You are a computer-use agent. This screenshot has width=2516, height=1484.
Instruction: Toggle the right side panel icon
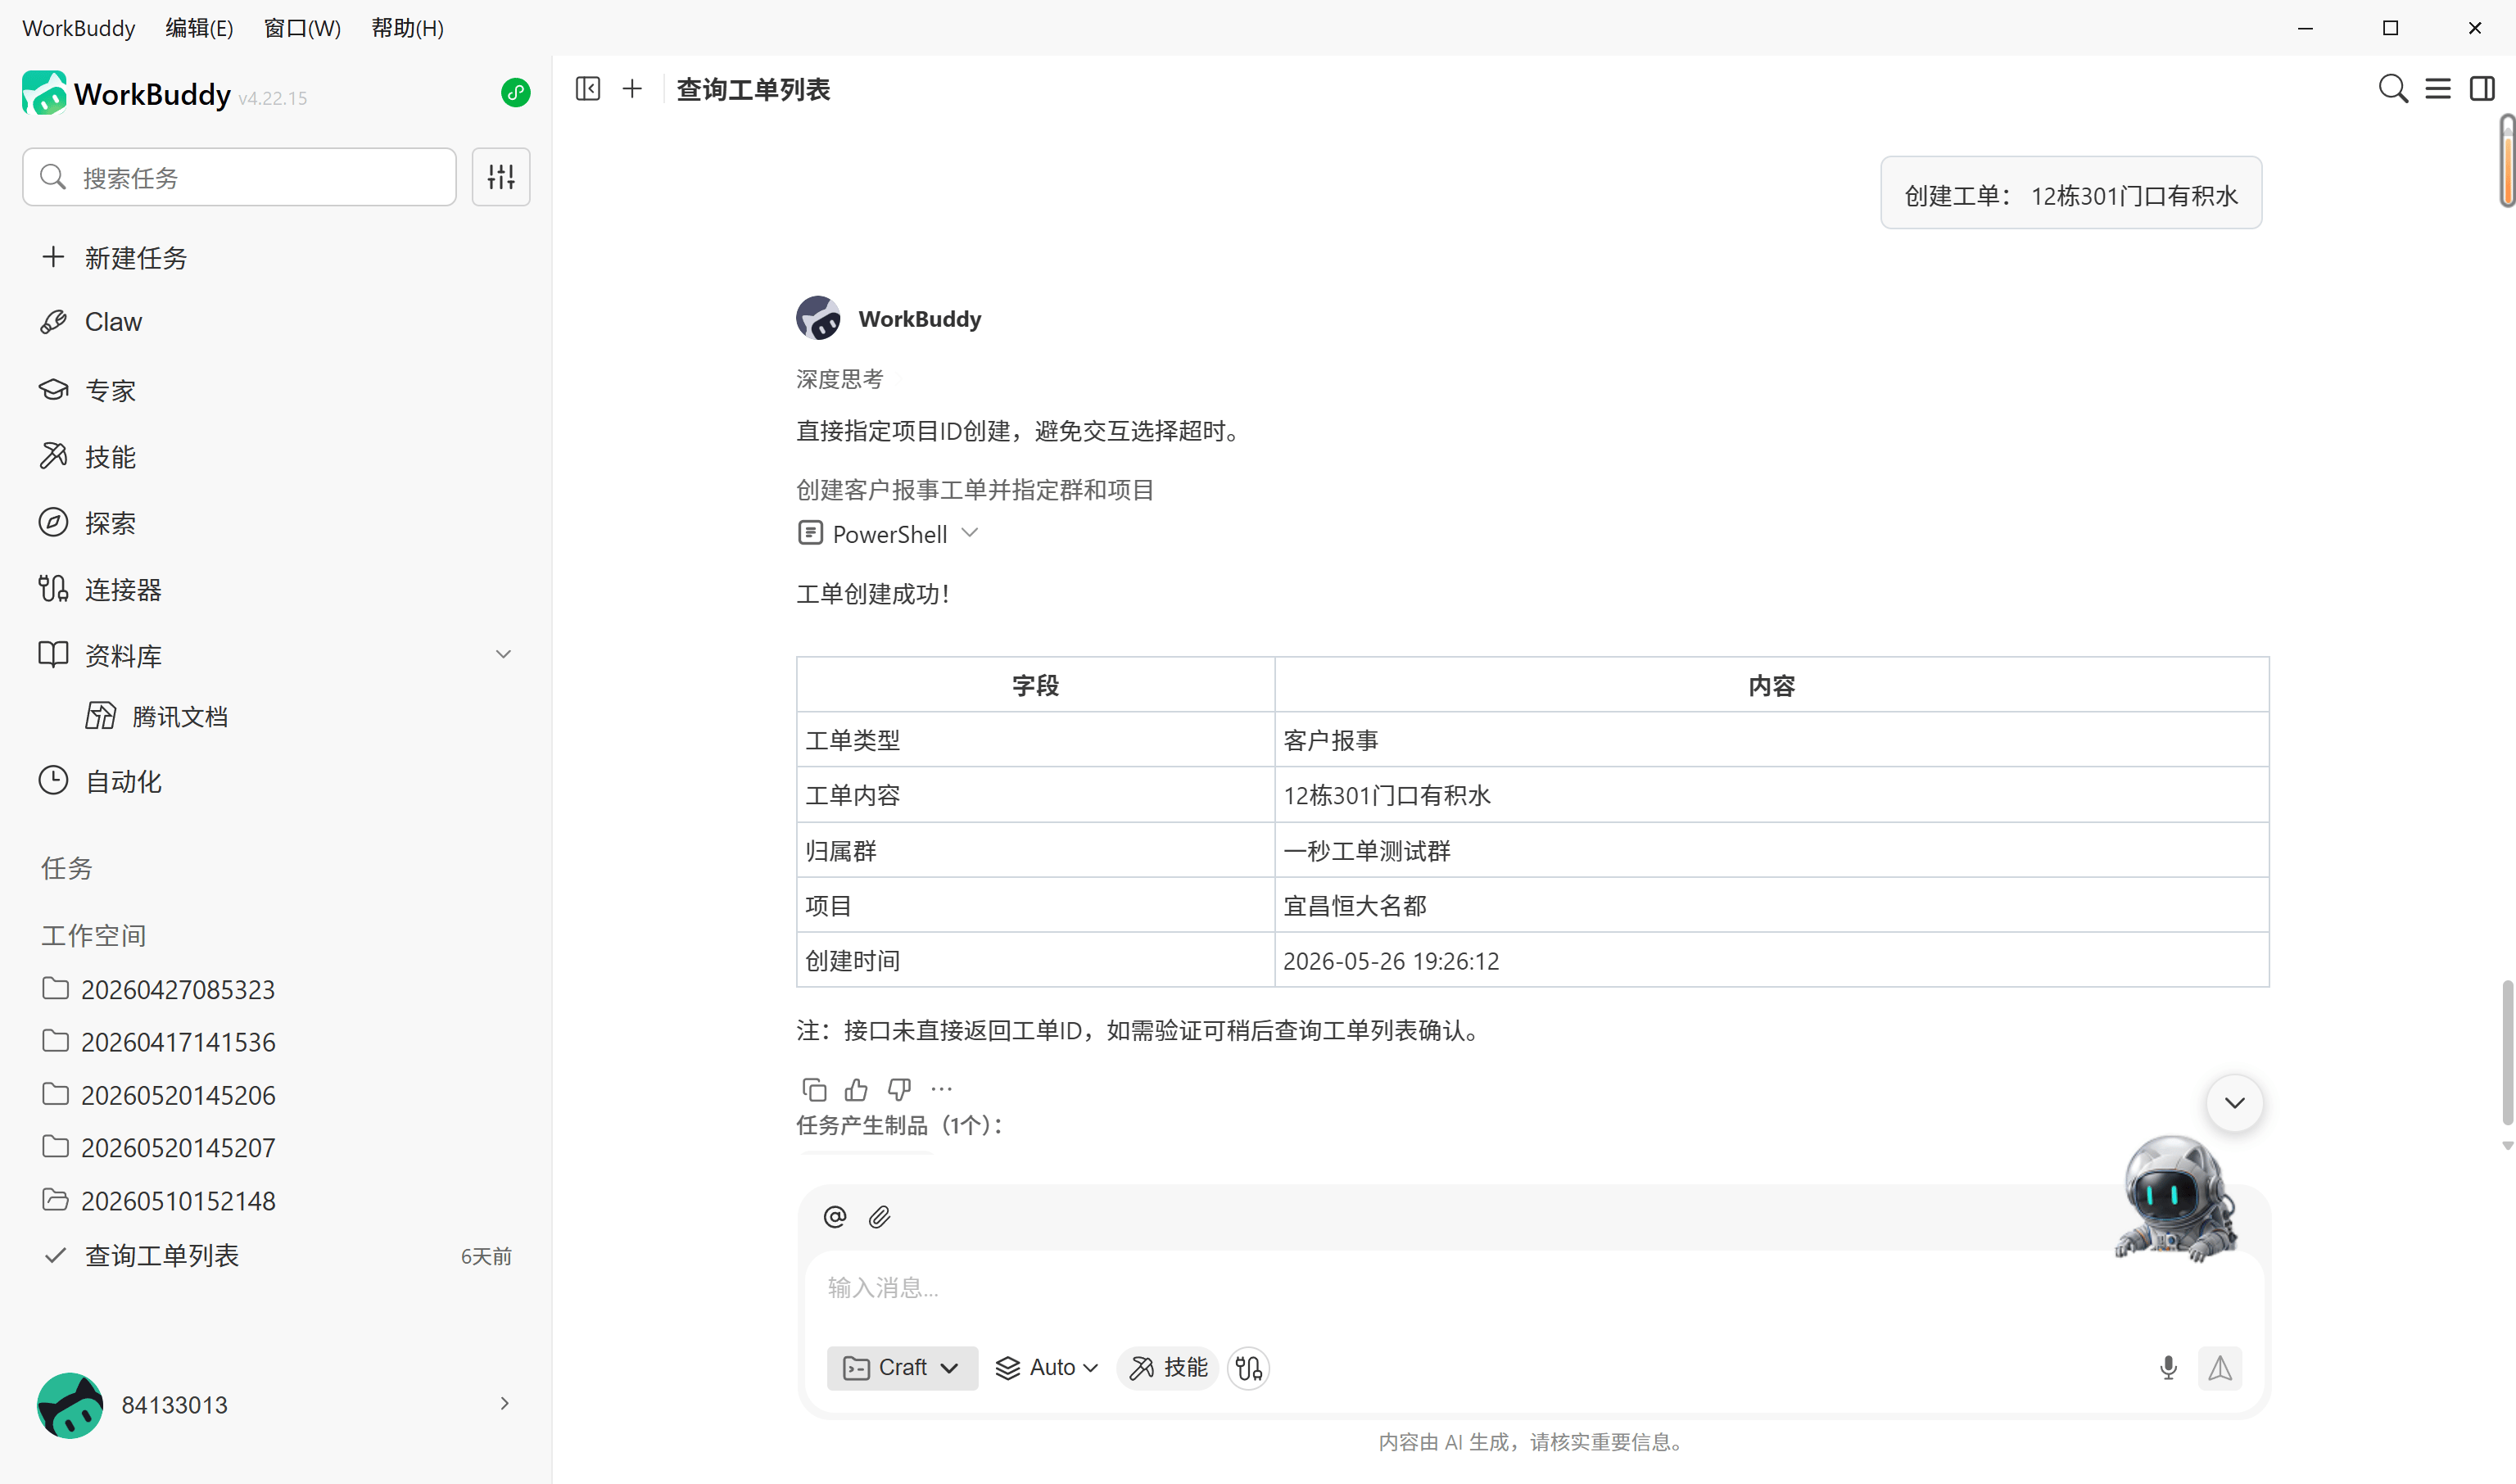(2482, 89)
